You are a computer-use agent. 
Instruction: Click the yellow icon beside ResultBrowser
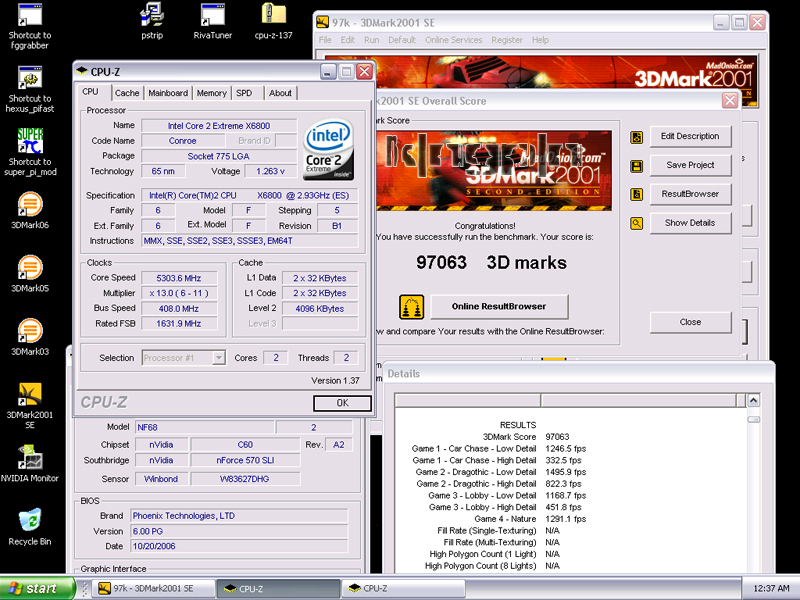pyautogui.click(x=636, y=194)
